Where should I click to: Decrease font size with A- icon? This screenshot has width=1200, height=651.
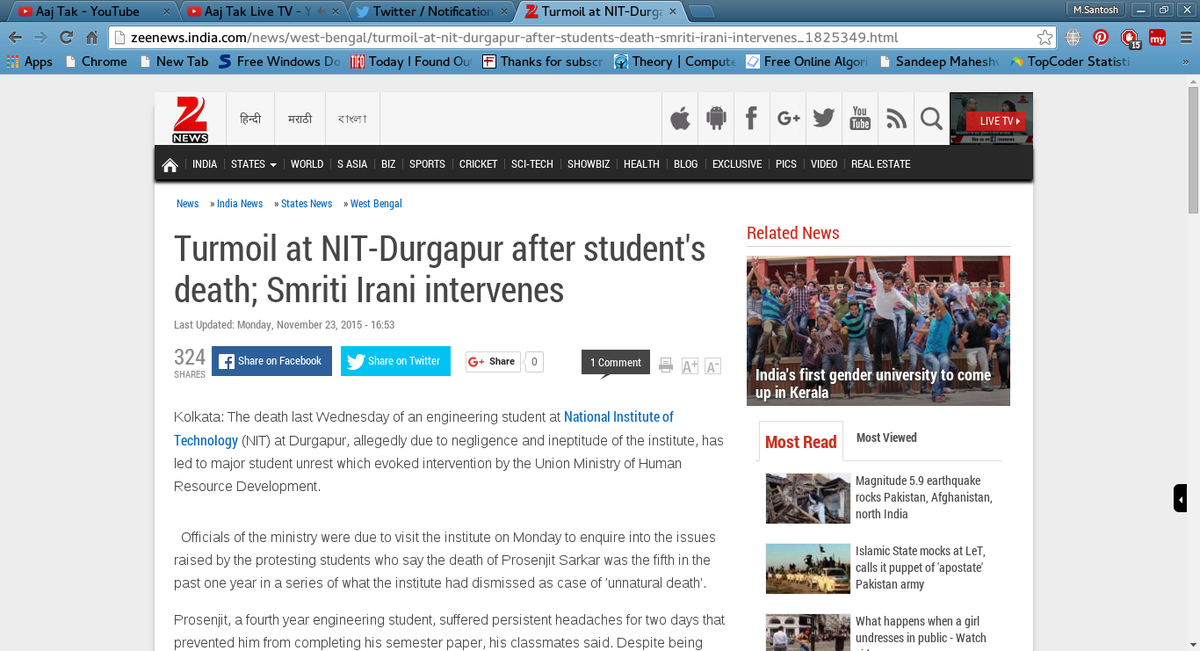click(713, 366)
